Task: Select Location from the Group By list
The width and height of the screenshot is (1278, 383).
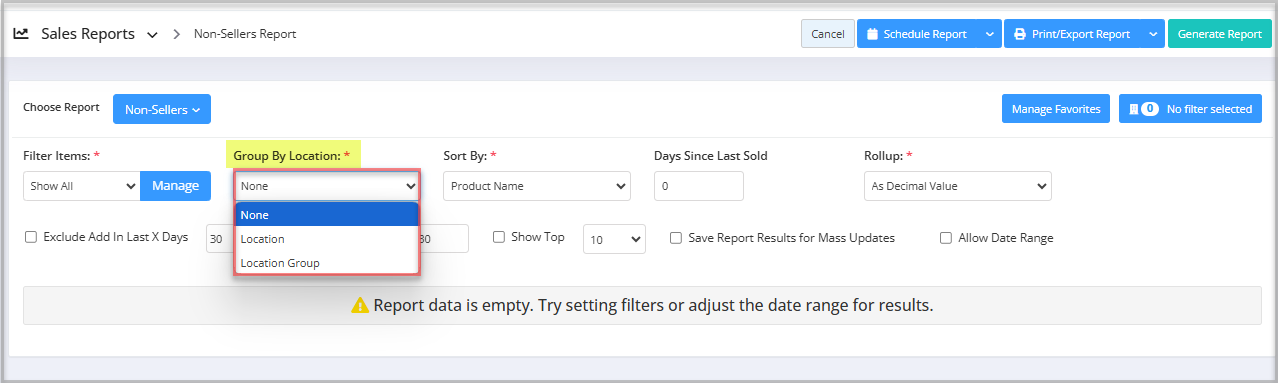Action: tap(326, 239)
